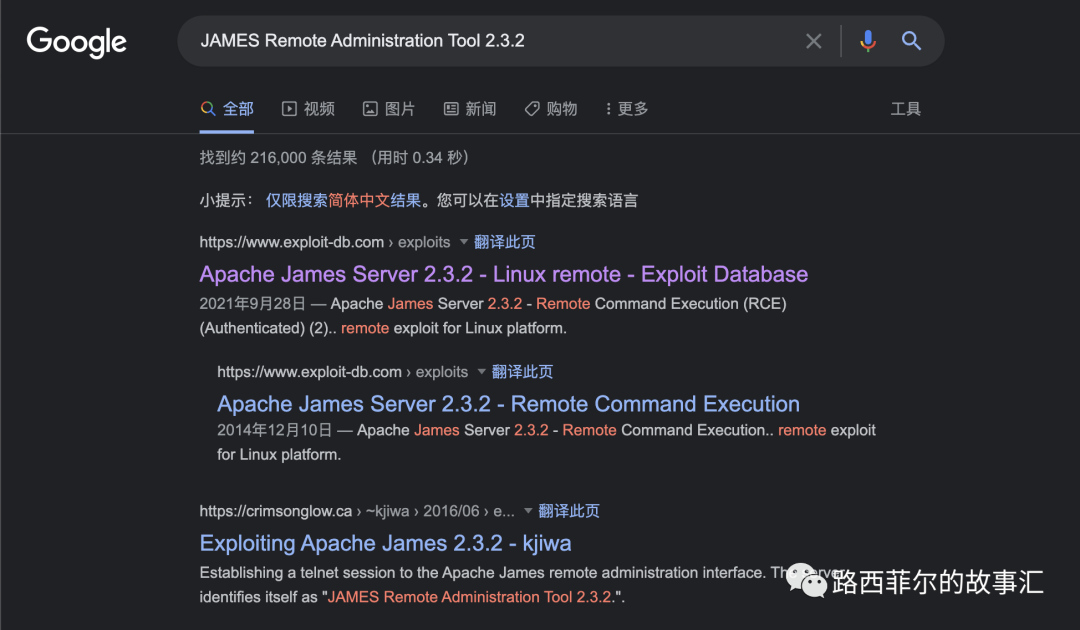The width and height of the screenshot is (1080, 630).
Task: Open Exploiting Apache James 2.3.2 - kjiwa result
Action: pos(385,543)
